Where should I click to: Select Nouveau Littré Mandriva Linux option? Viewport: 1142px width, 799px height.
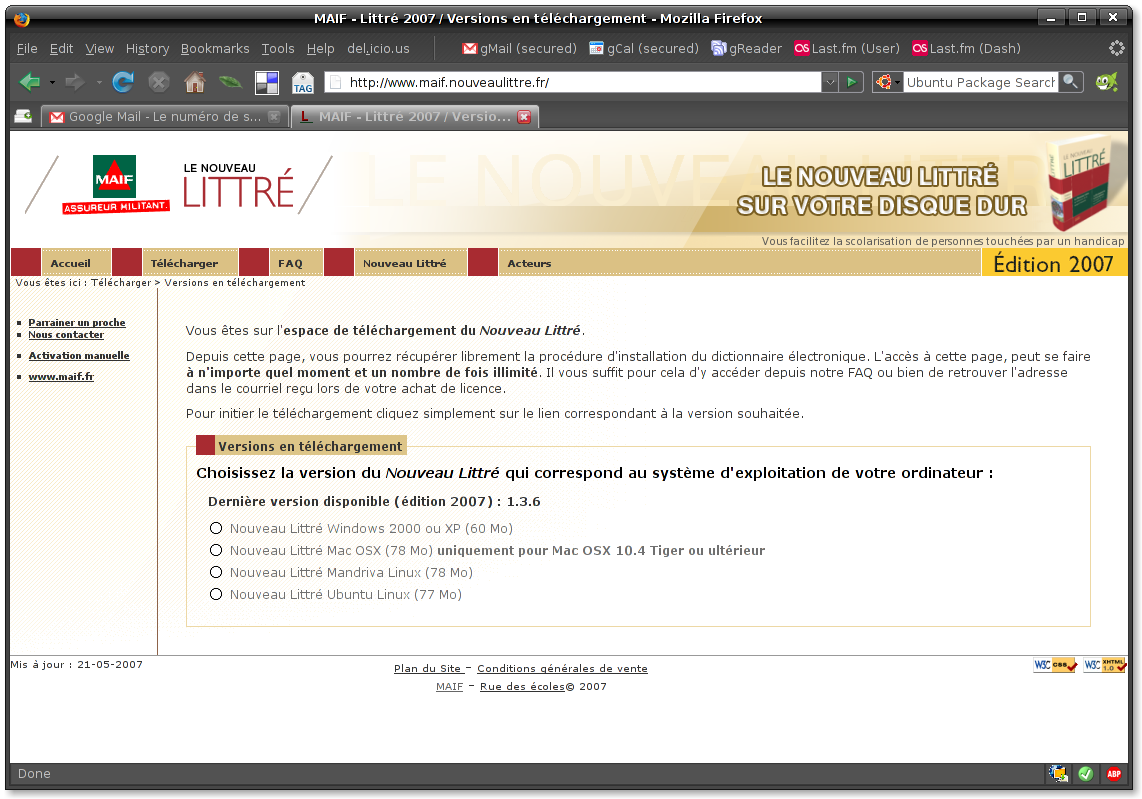point(216,572)
